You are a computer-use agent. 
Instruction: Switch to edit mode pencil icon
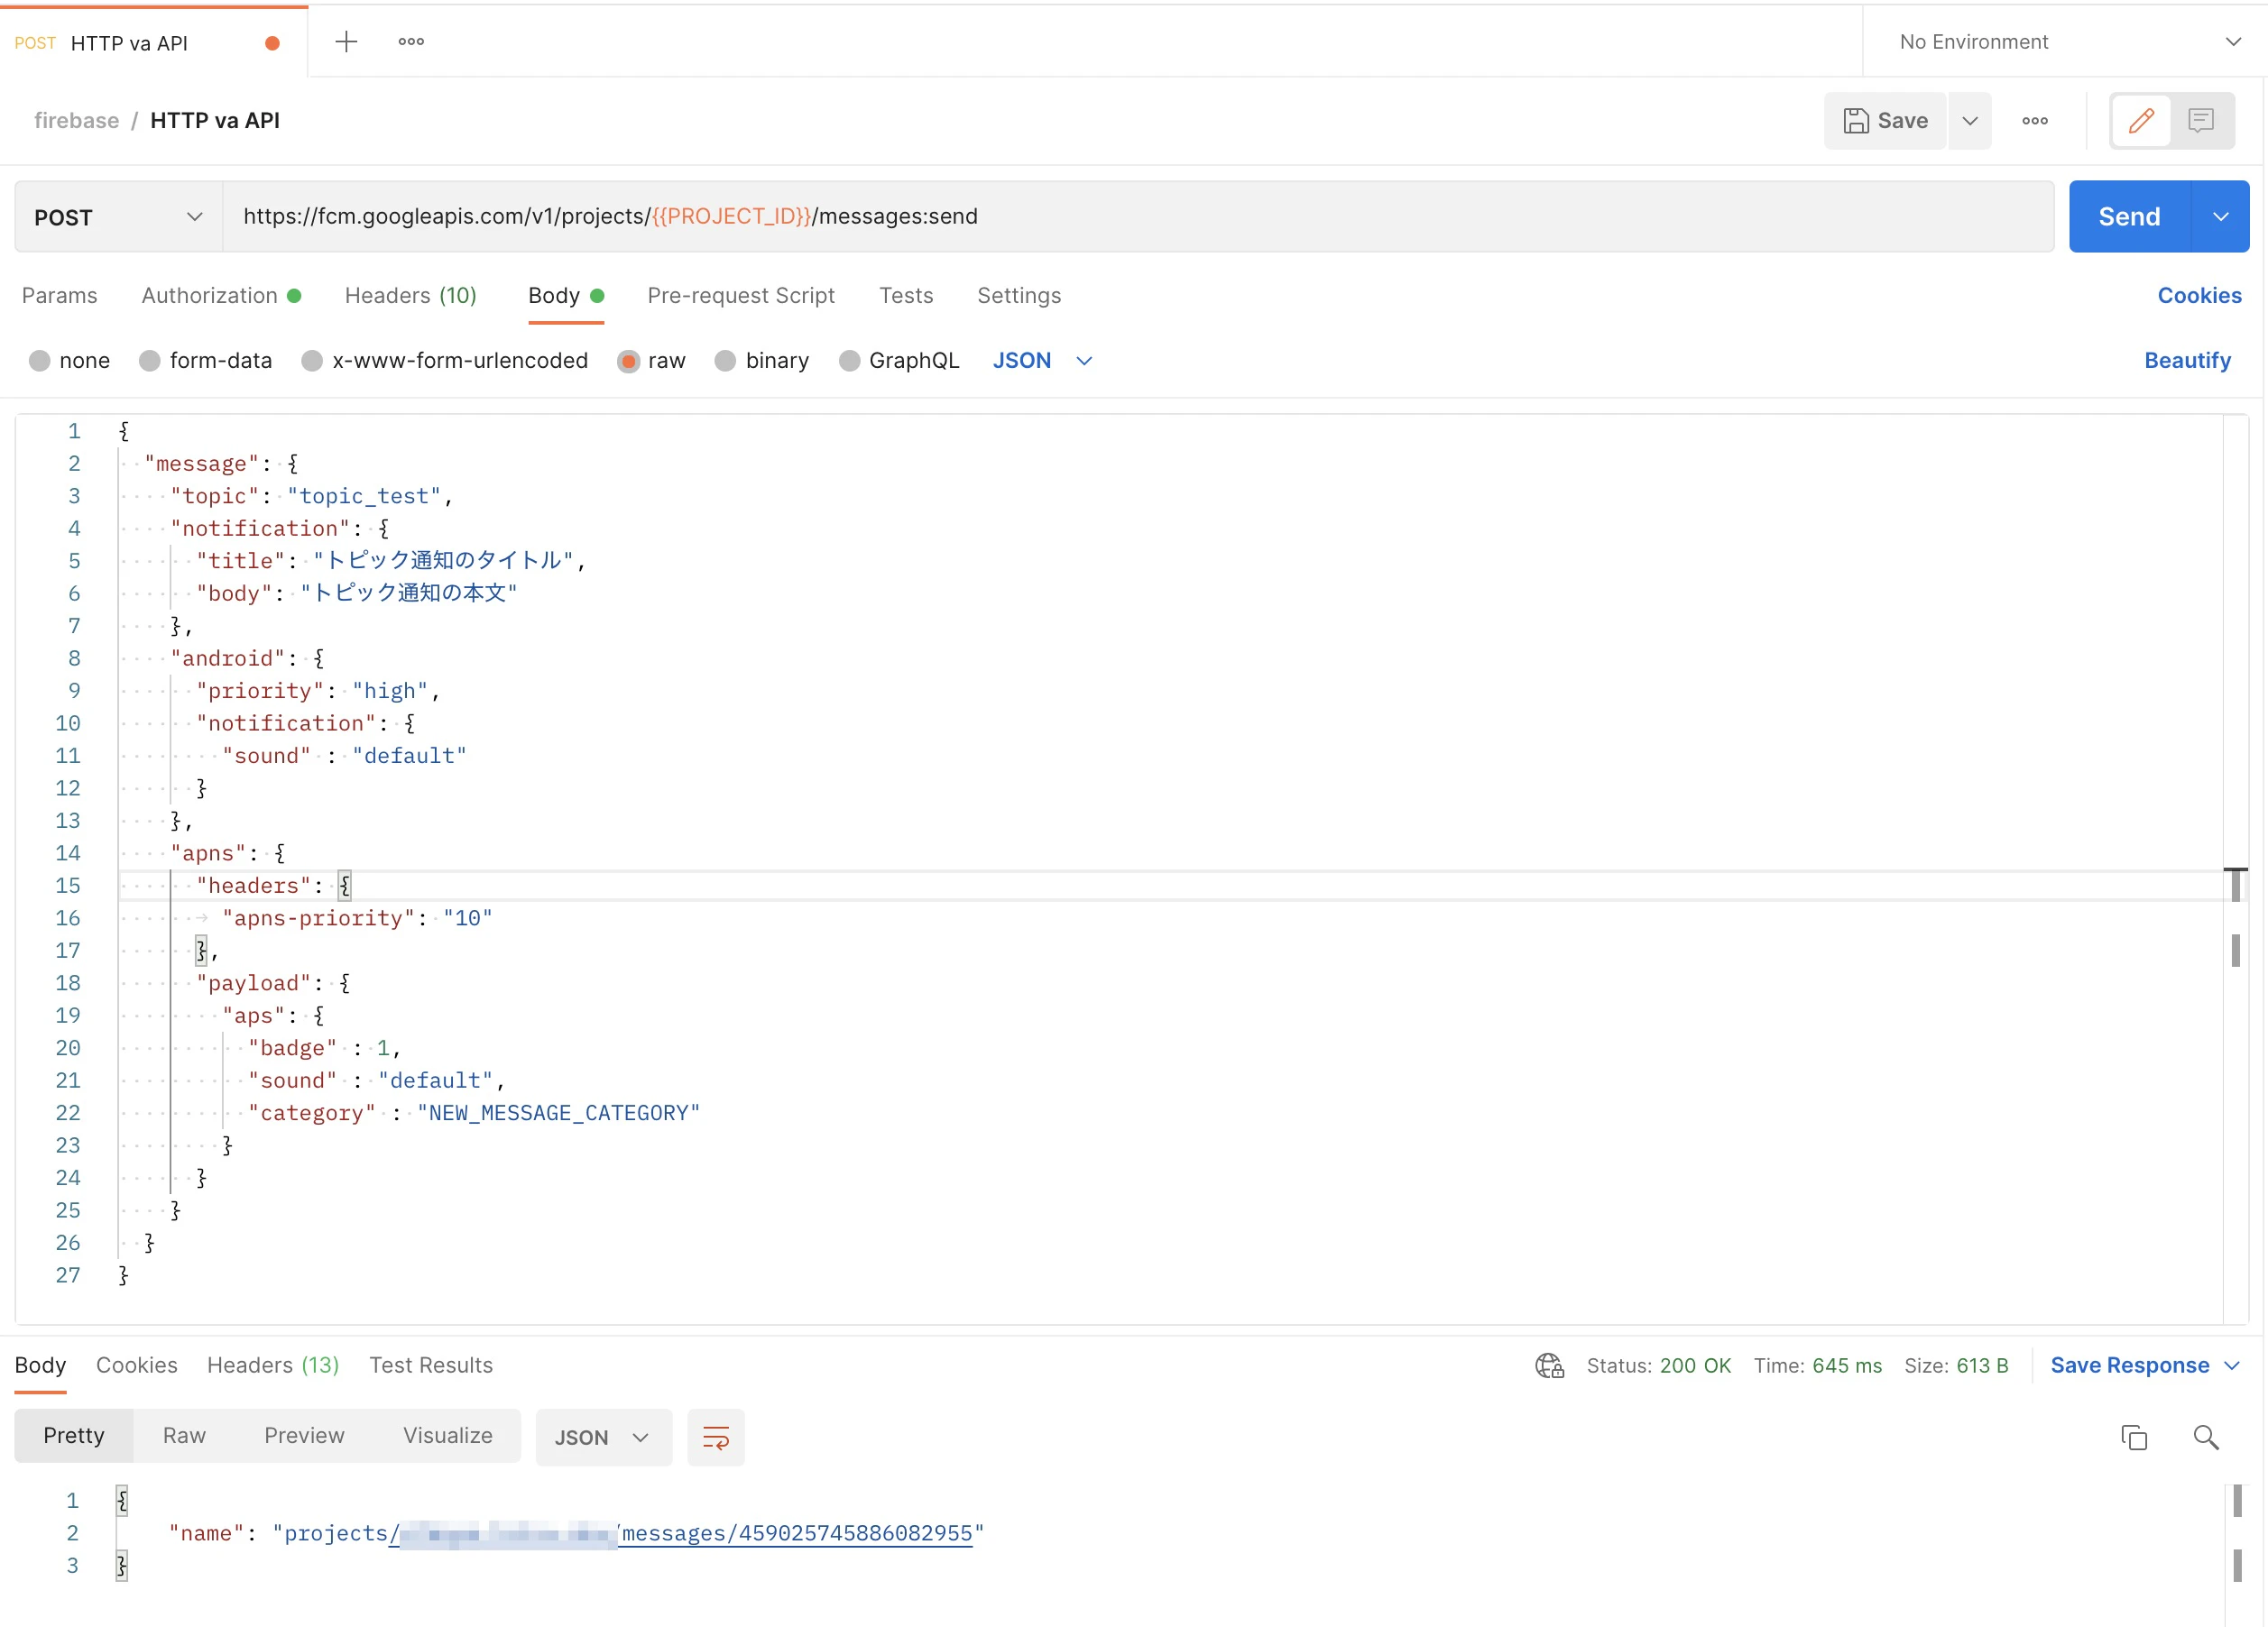click(x=2141, y=121)
